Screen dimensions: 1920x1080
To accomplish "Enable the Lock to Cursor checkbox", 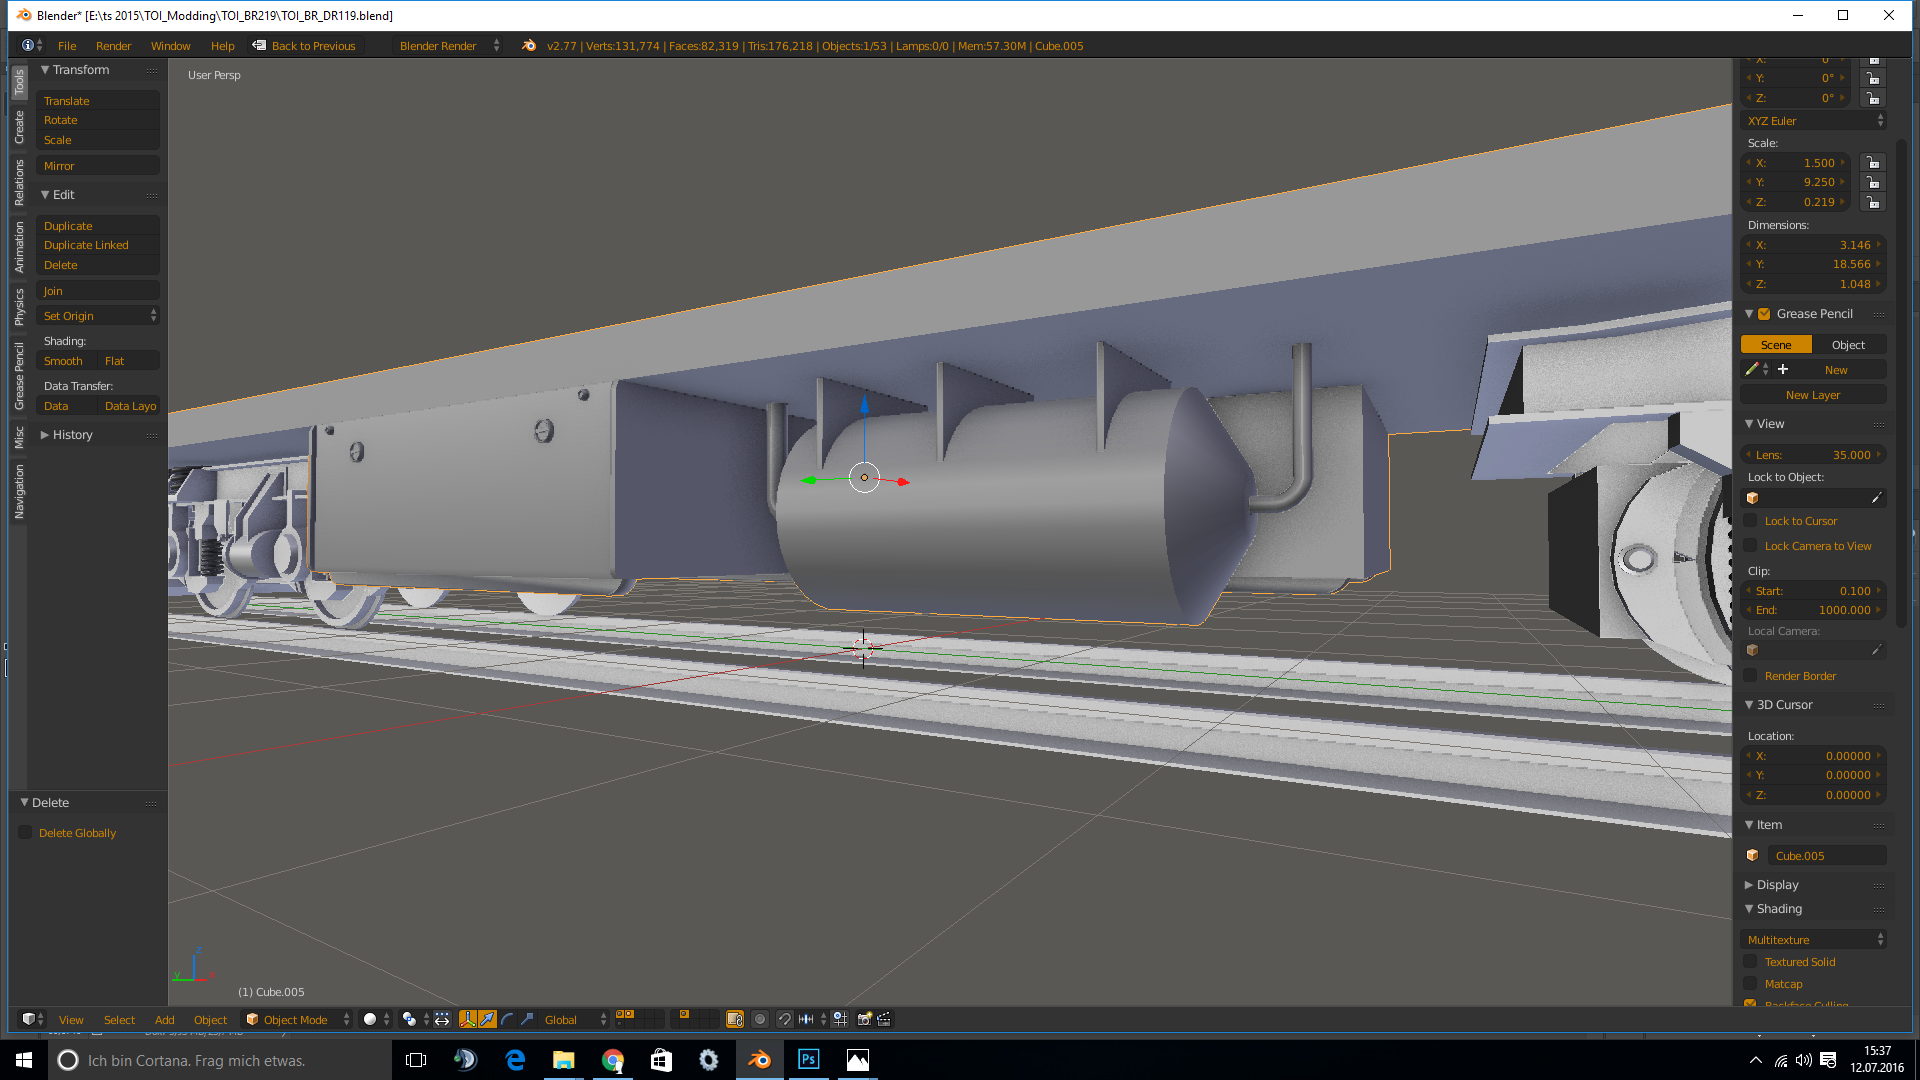I will [x=1750, y=521].
